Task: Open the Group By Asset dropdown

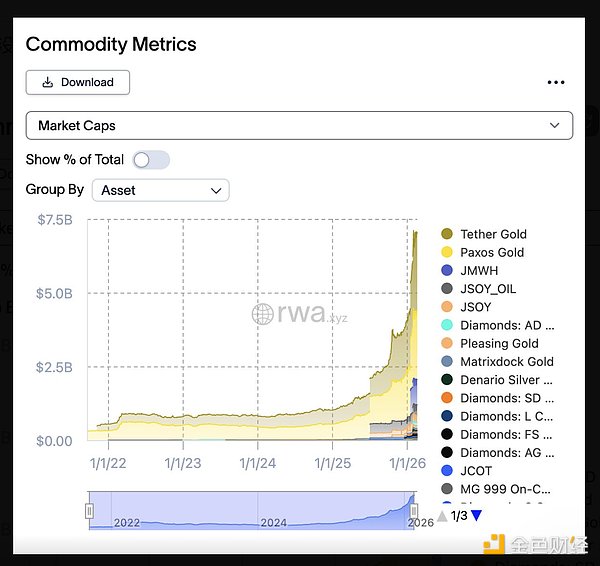Action: 160,190
